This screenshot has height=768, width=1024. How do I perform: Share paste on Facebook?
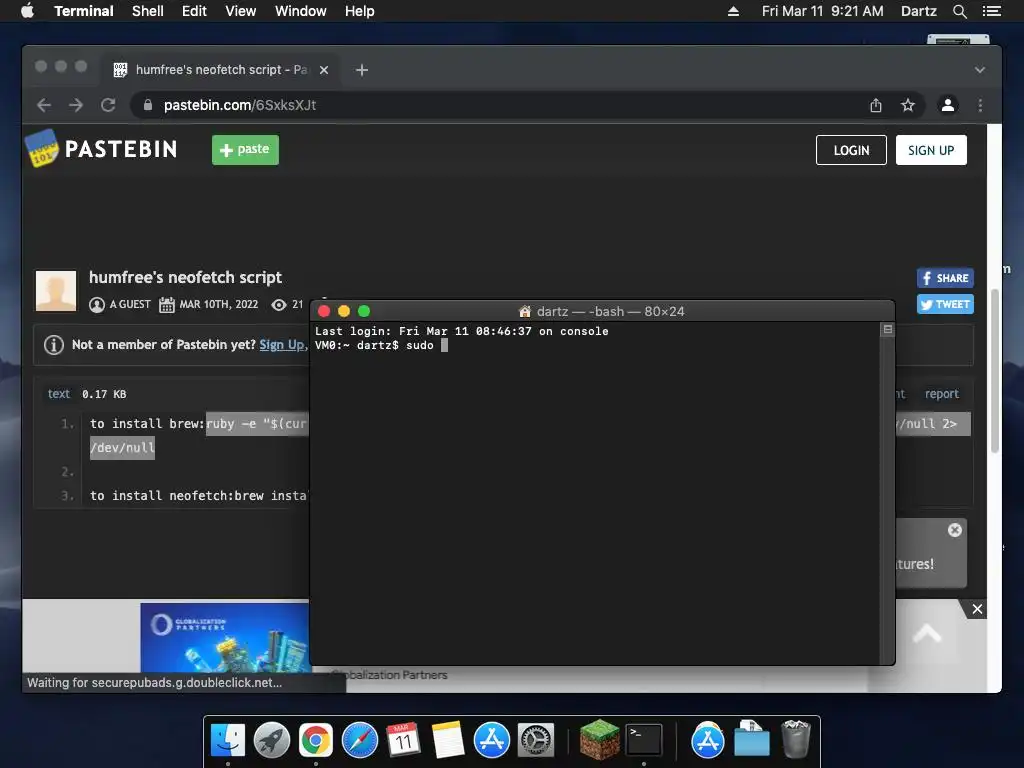945,278
